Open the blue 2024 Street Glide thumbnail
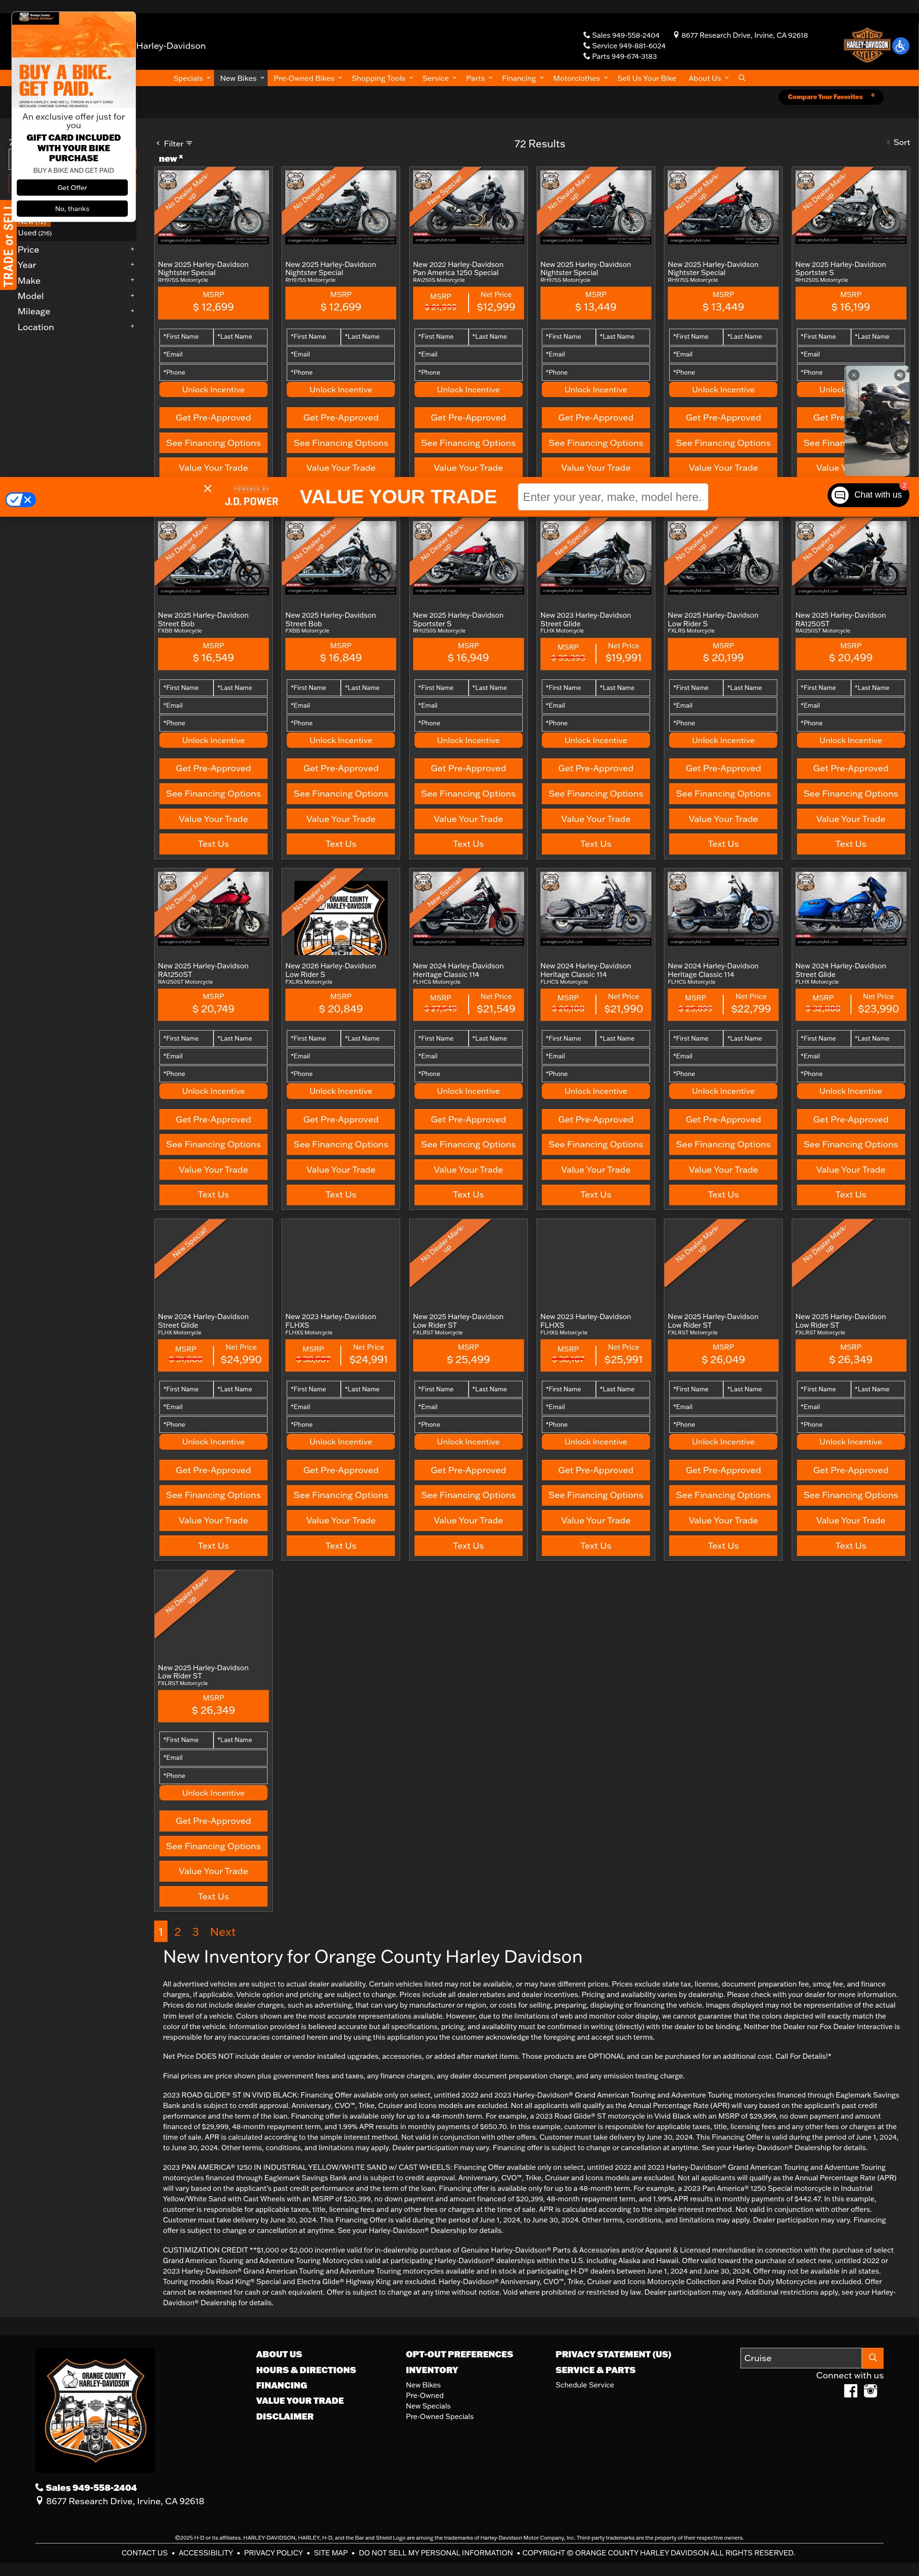Screen dimensions: 919x2576 click(x=851, y=908)
